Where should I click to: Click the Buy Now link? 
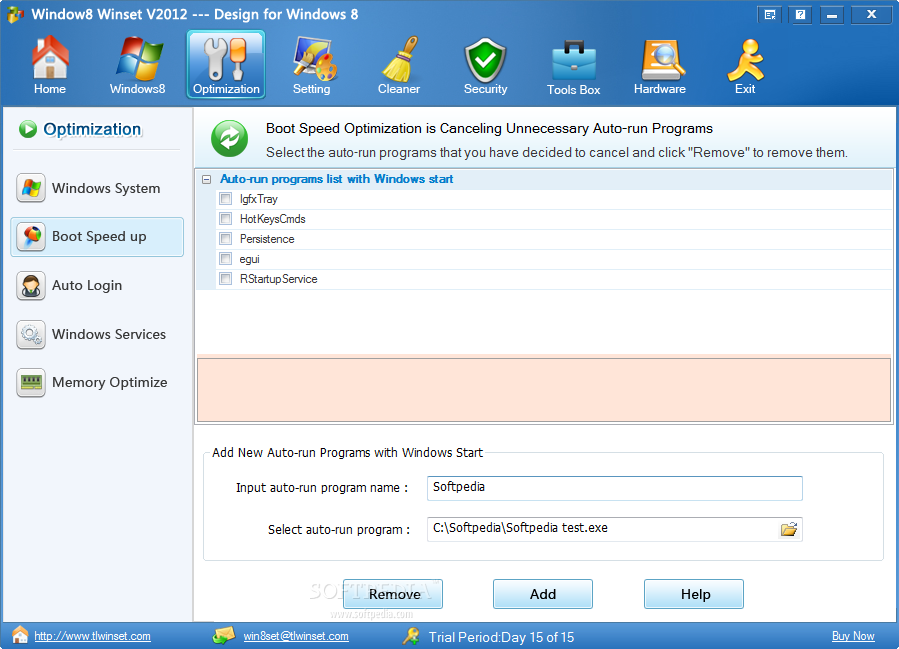coord(853,636)
